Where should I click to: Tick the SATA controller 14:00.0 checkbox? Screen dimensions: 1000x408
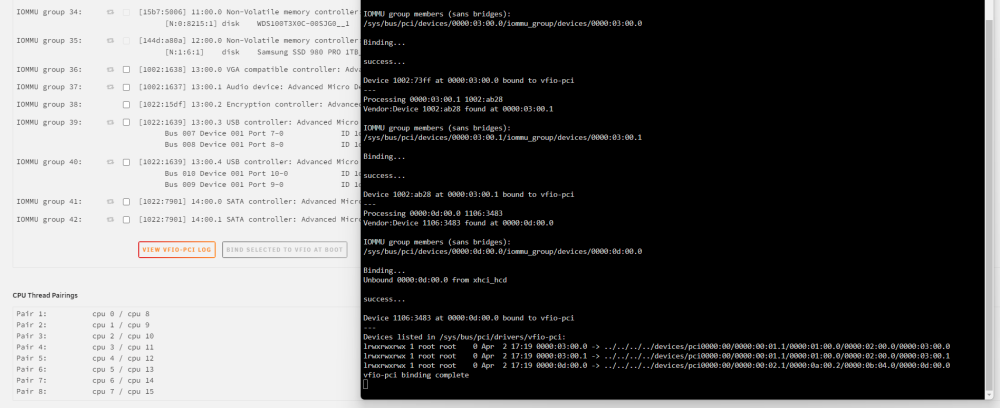(126, 202)
